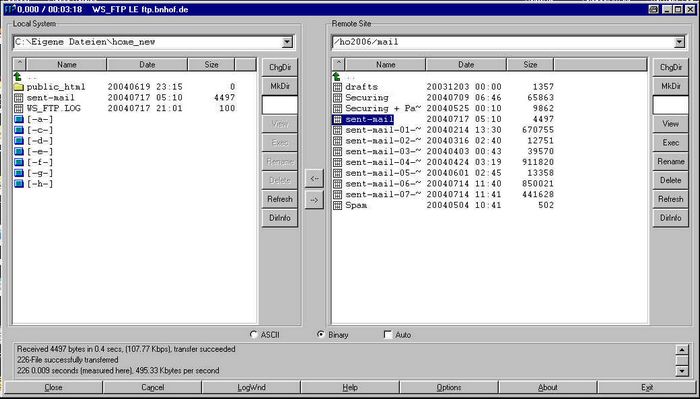Click the sent-mail-07~ file icon
Image resolution: width=700 pixels, height=399 pixels.
coord(338,194)
